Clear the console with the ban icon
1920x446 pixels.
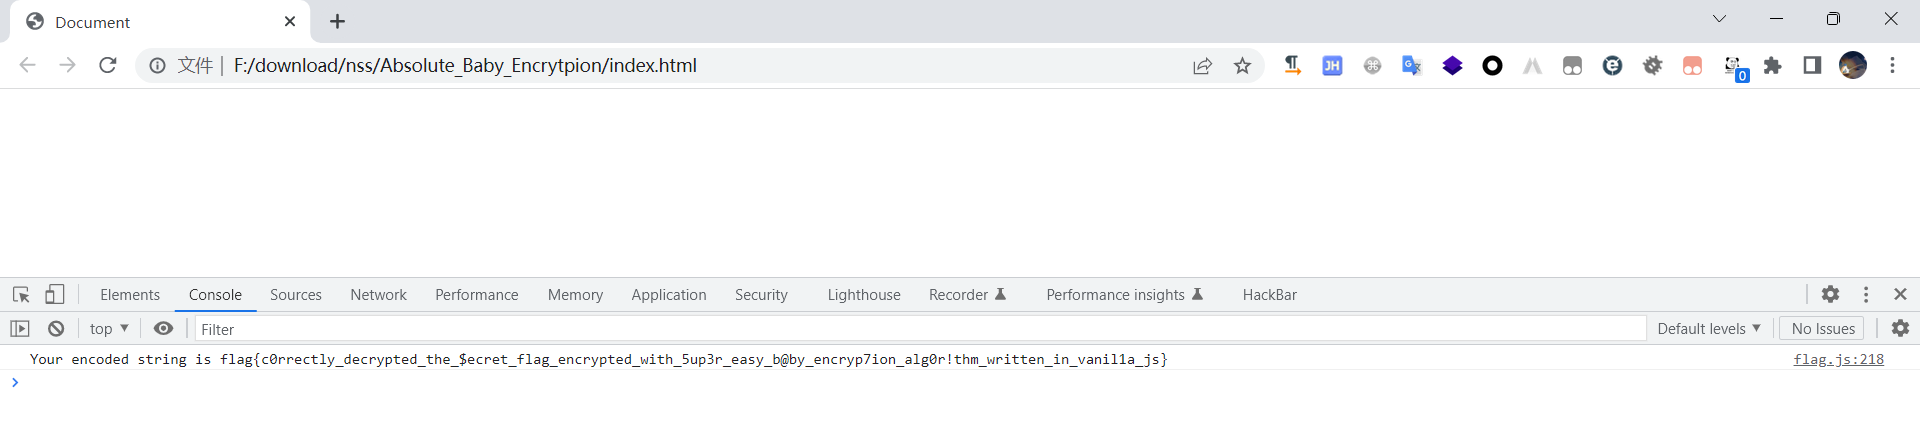tap(56, 328)
